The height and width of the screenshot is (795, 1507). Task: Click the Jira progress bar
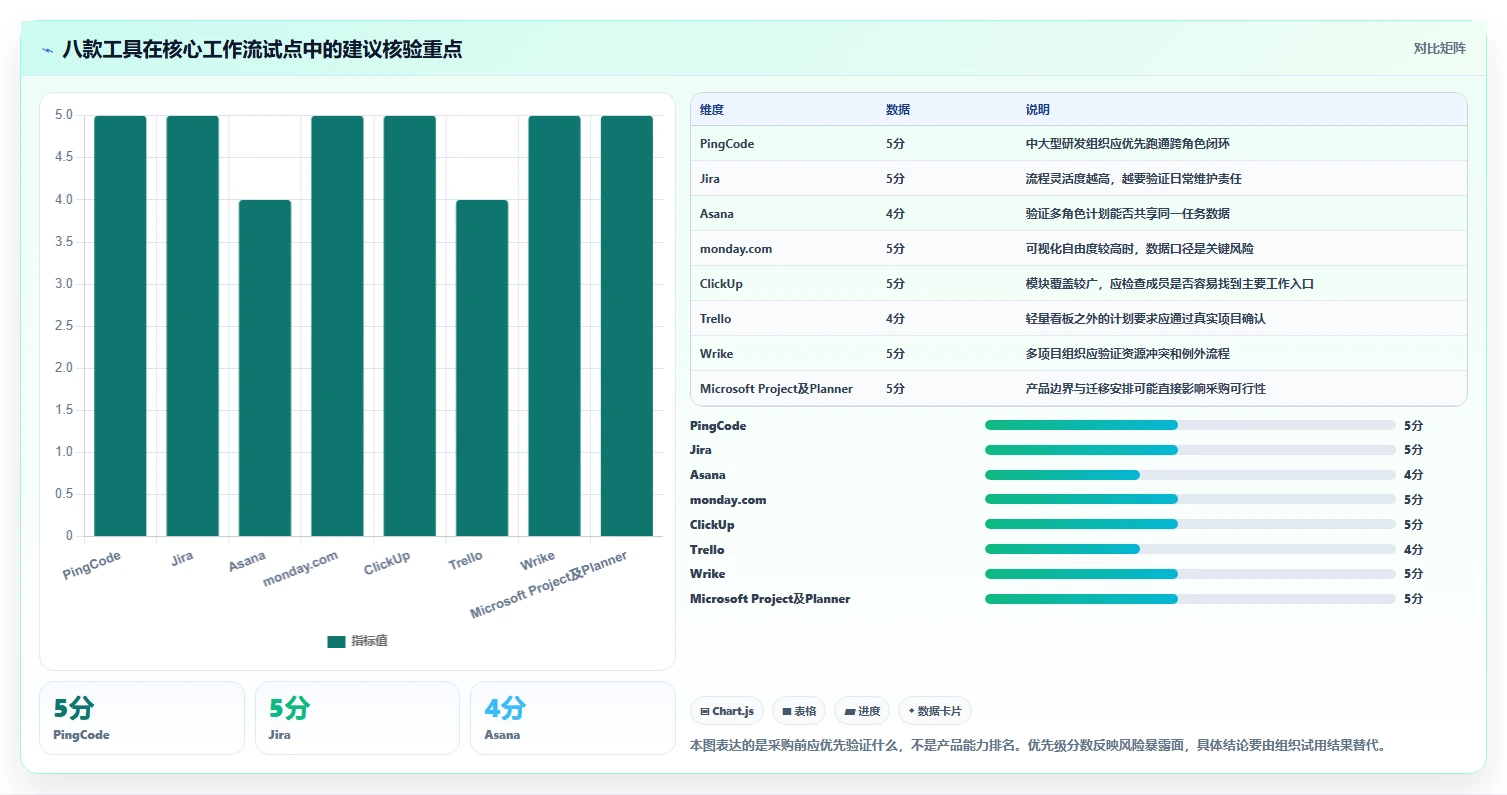point(1190,450)
